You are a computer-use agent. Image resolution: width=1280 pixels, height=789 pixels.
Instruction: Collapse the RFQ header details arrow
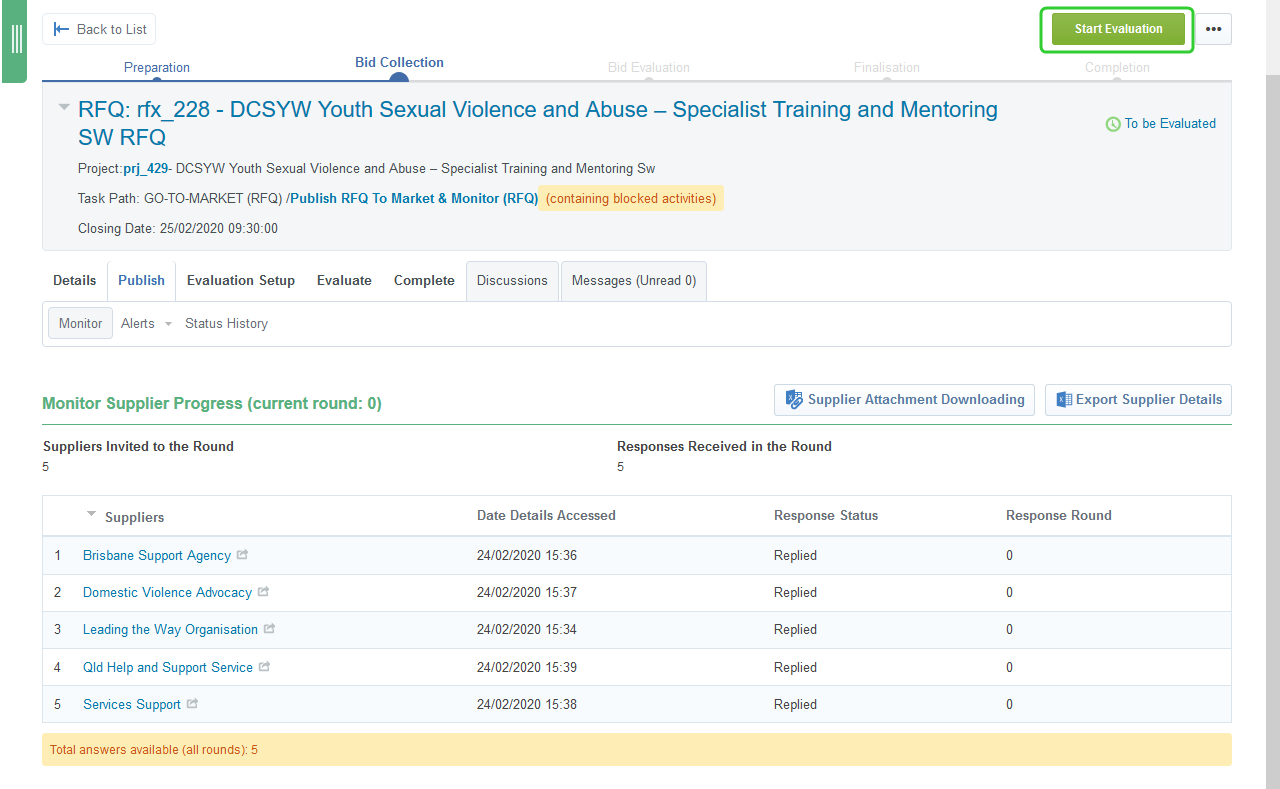(64, 106)
